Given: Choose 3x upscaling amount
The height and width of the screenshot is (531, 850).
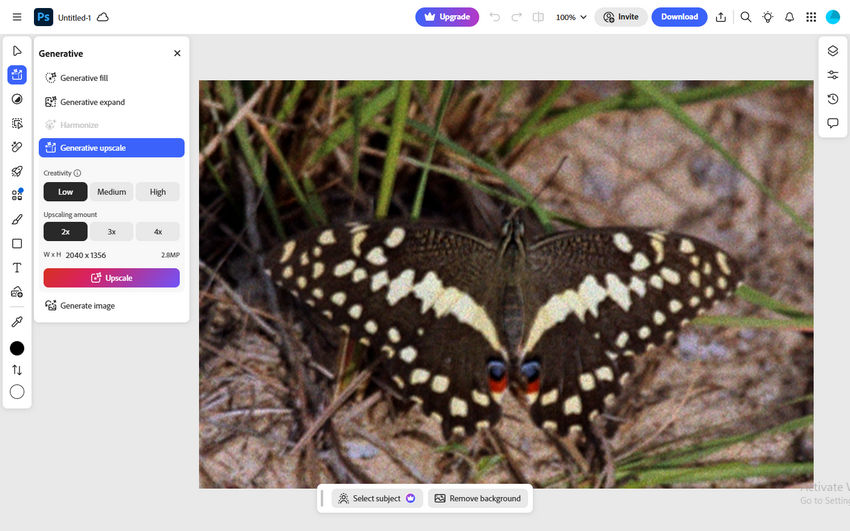Looking at the screenshot, I should coord(112,231).
